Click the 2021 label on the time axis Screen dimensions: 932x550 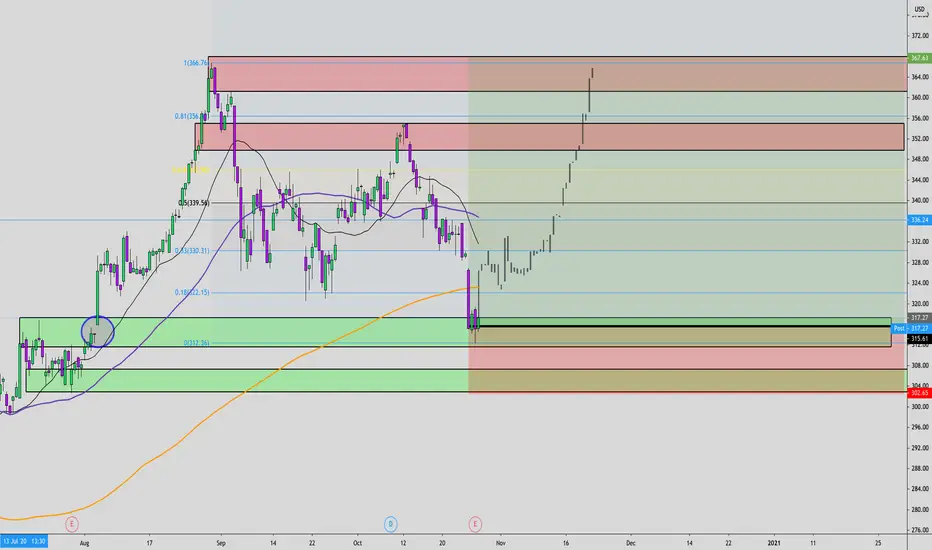click(774, 543)
